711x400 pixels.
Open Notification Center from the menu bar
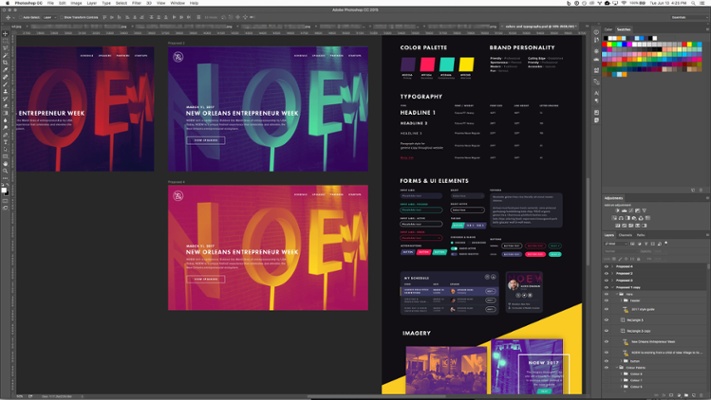704,3
